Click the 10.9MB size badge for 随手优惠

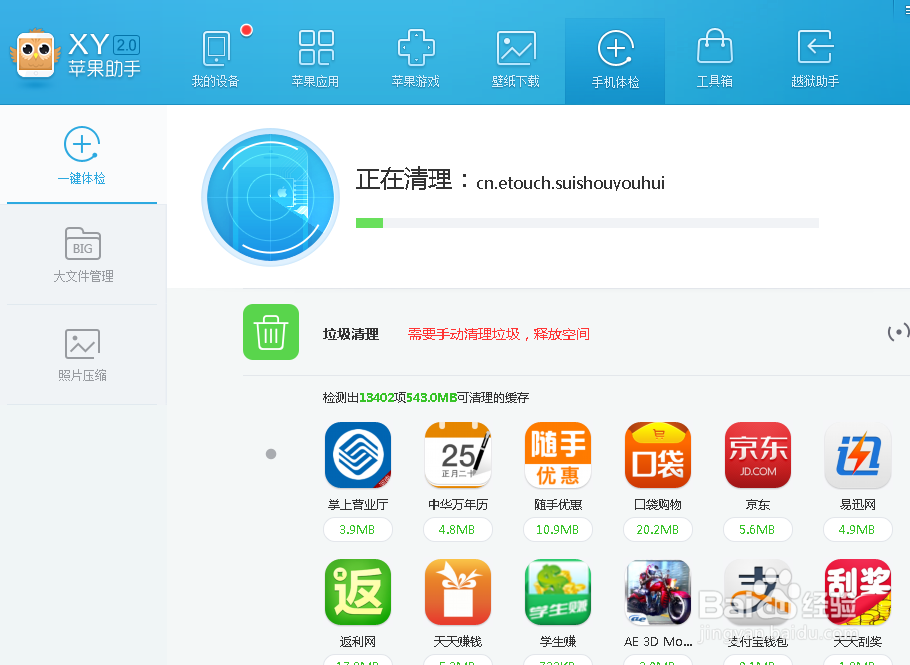(x=557, y=529)
